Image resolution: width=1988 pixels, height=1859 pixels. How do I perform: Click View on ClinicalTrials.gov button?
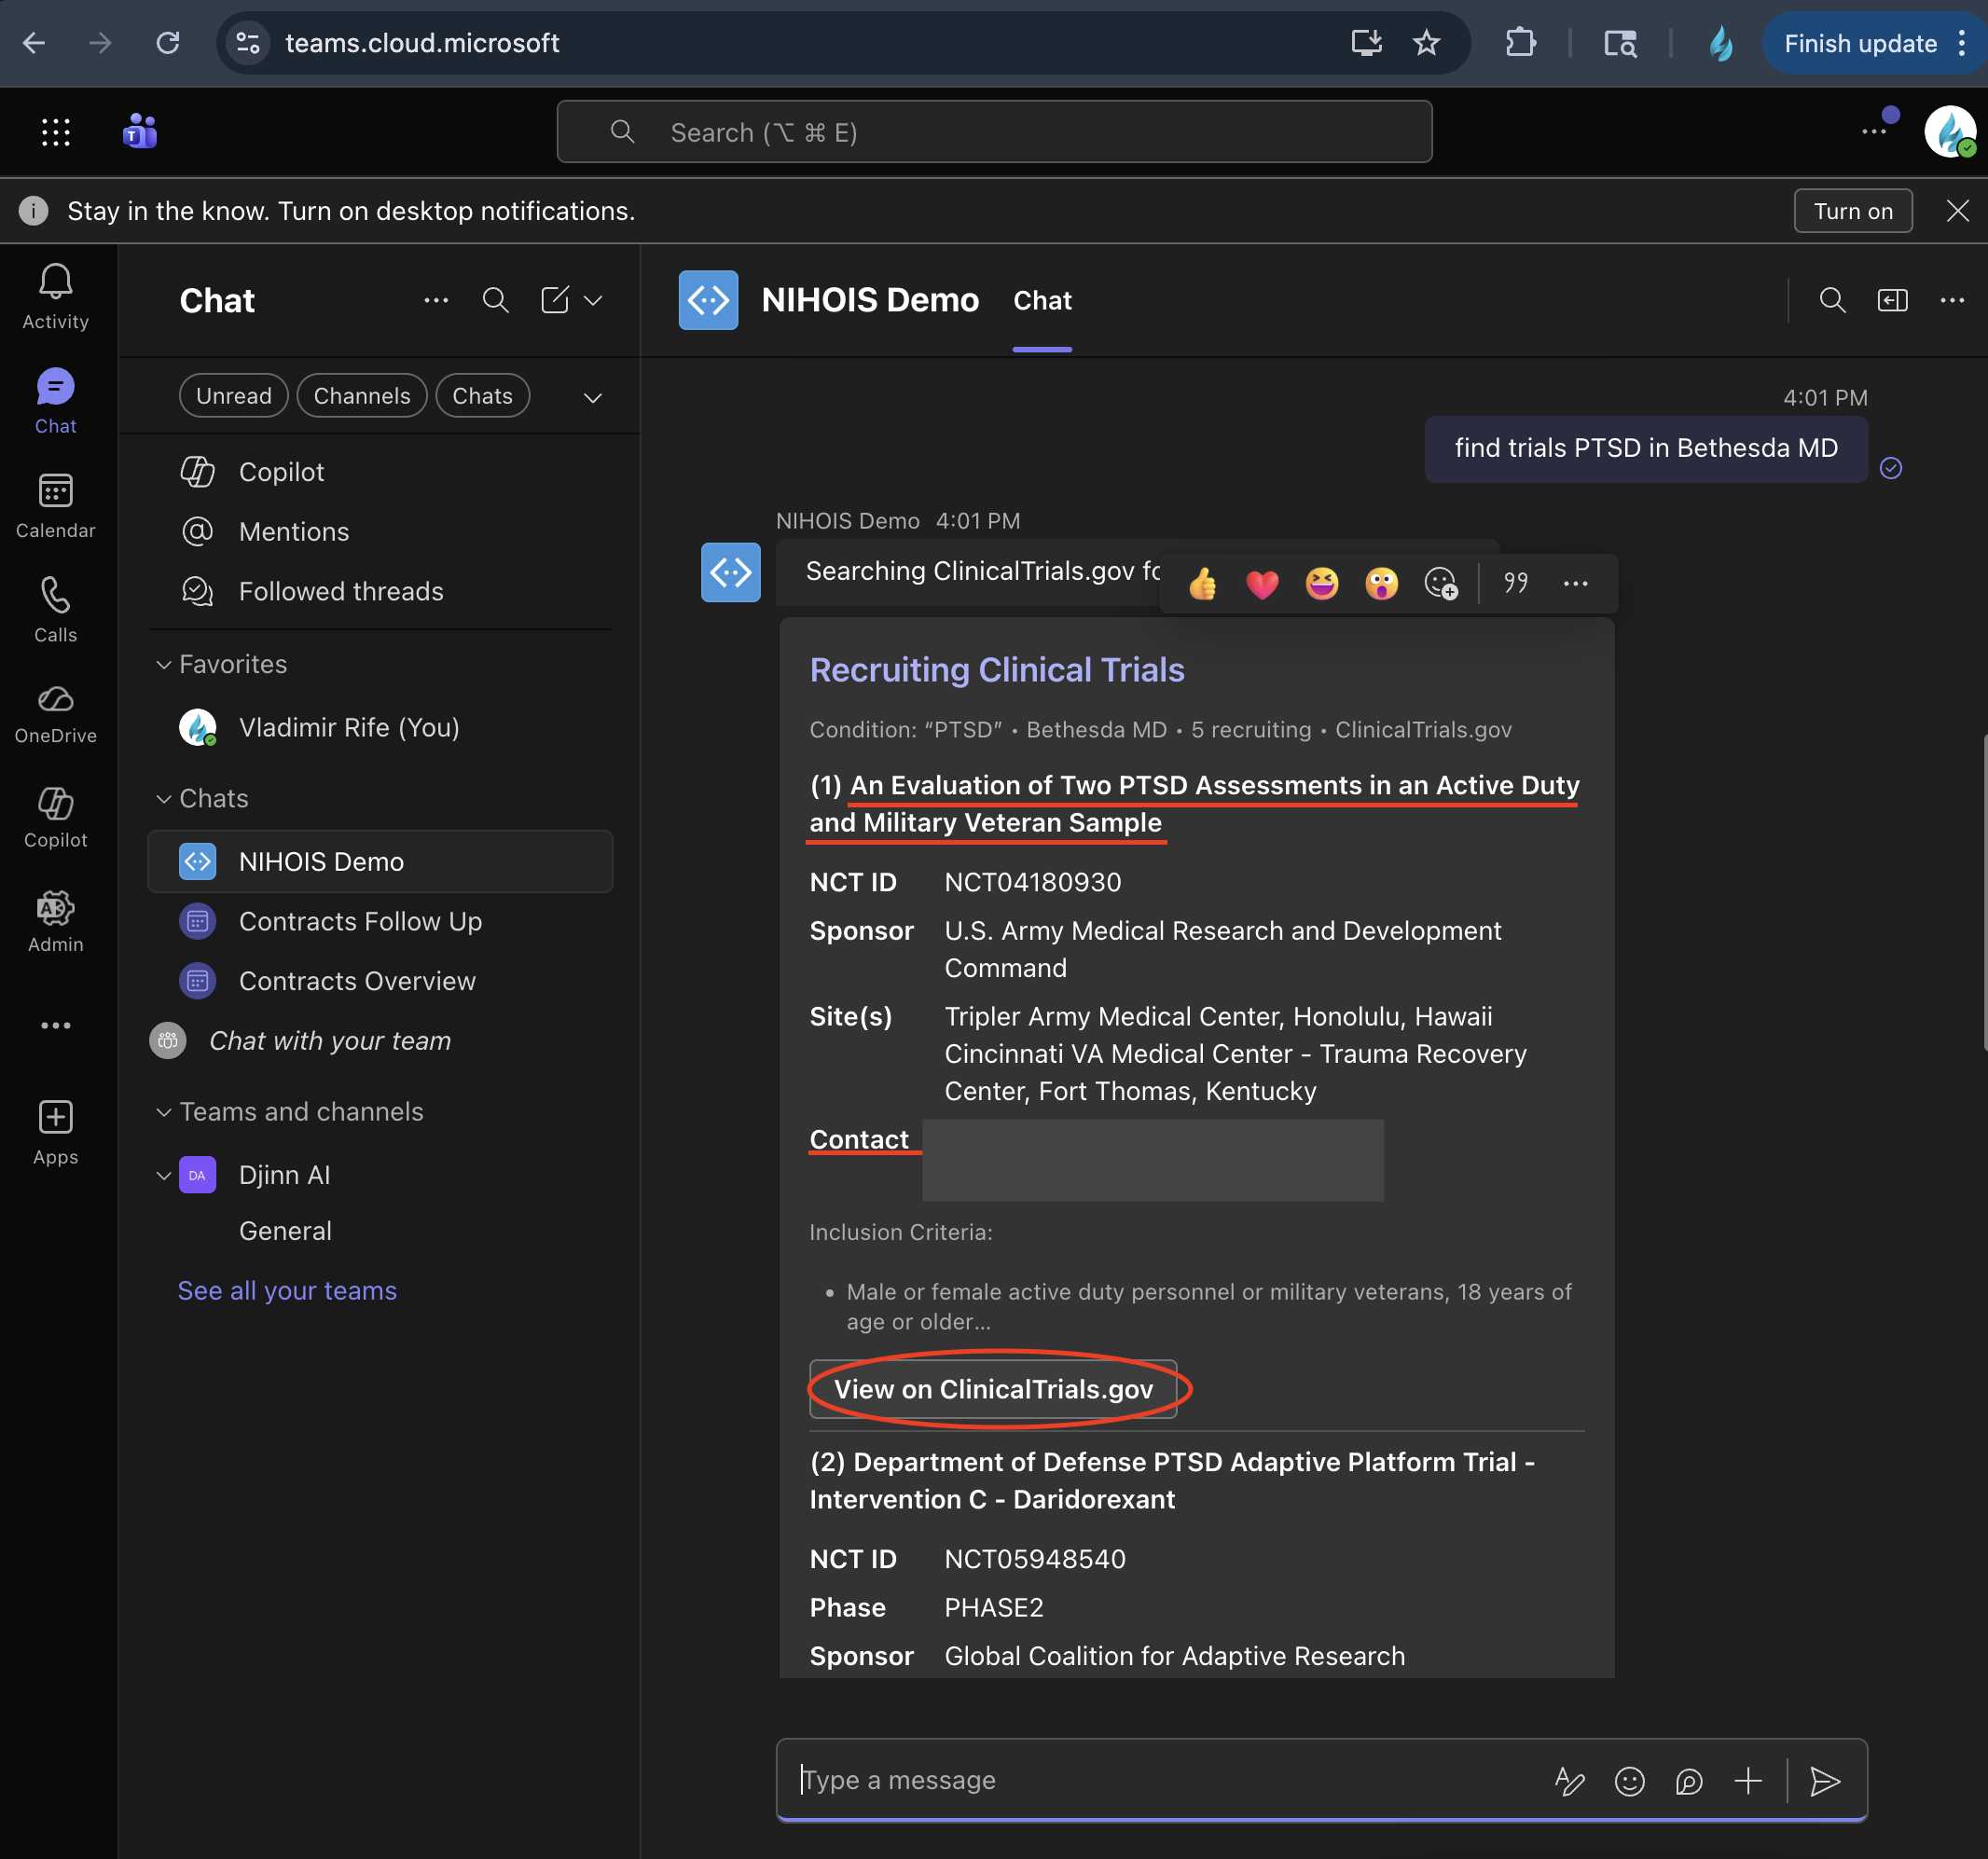coord(993,1390)
